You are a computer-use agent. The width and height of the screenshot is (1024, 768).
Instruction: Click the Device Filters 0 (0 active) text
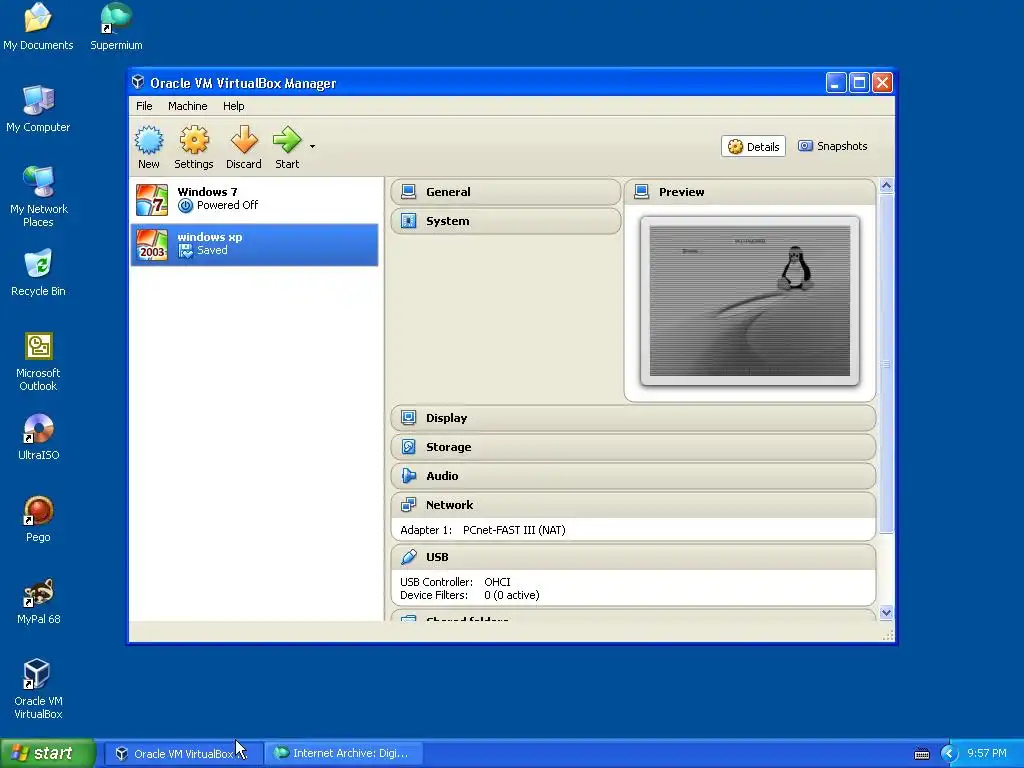pyautogui.click(x=470, y=595)
